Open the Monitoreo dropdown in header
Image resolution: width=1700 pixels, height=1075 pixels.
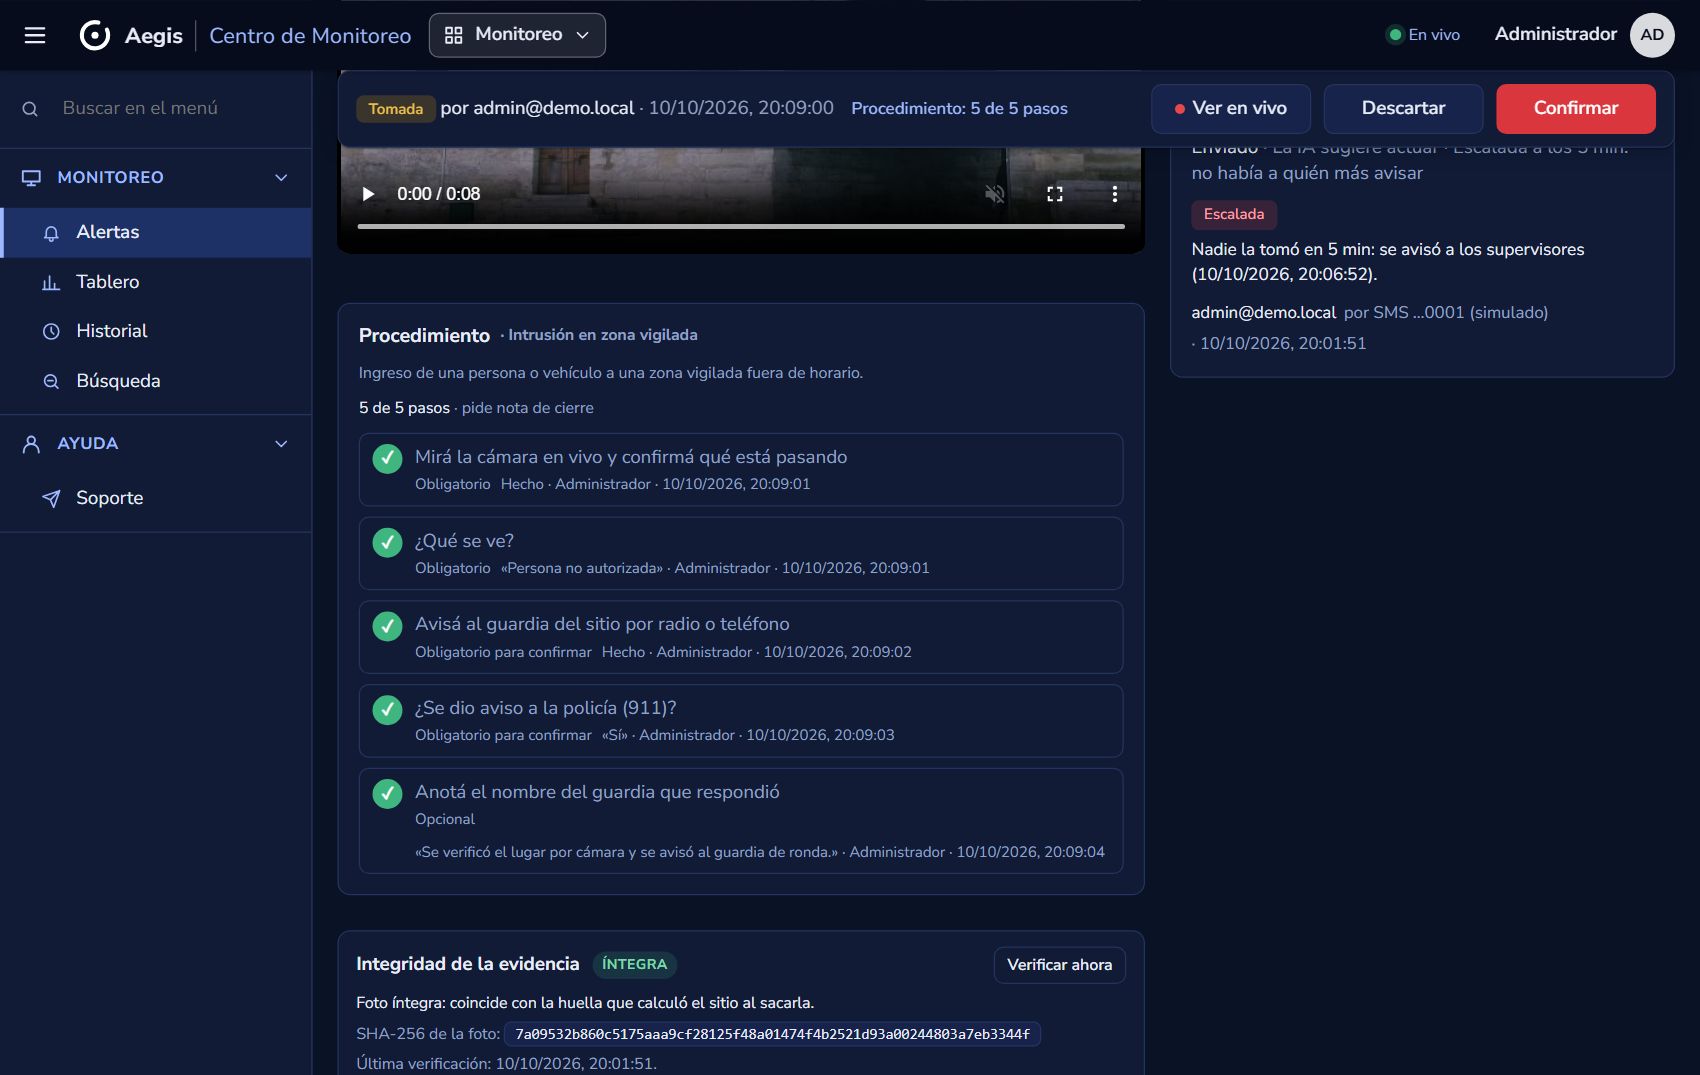517,35
